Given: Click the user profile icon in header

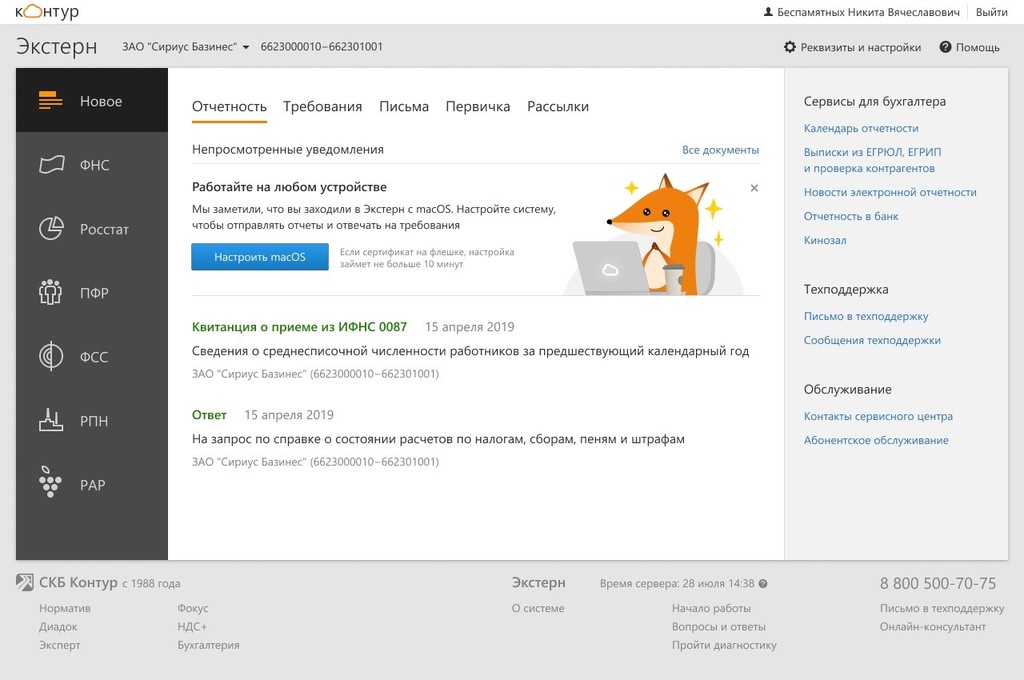Looking at the screenshot, I should (x=769, y=12).
